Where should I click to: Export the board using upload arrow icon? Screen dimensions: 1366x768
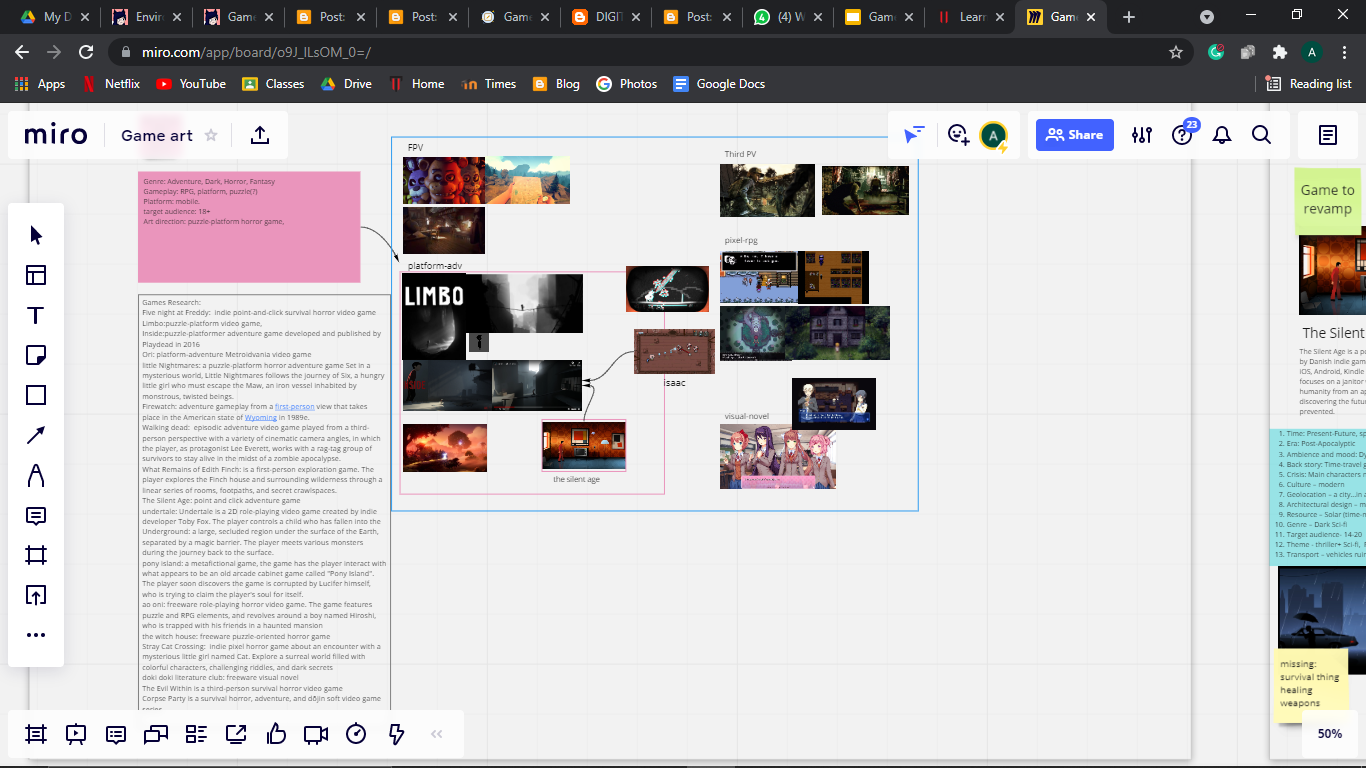point(259,135)
